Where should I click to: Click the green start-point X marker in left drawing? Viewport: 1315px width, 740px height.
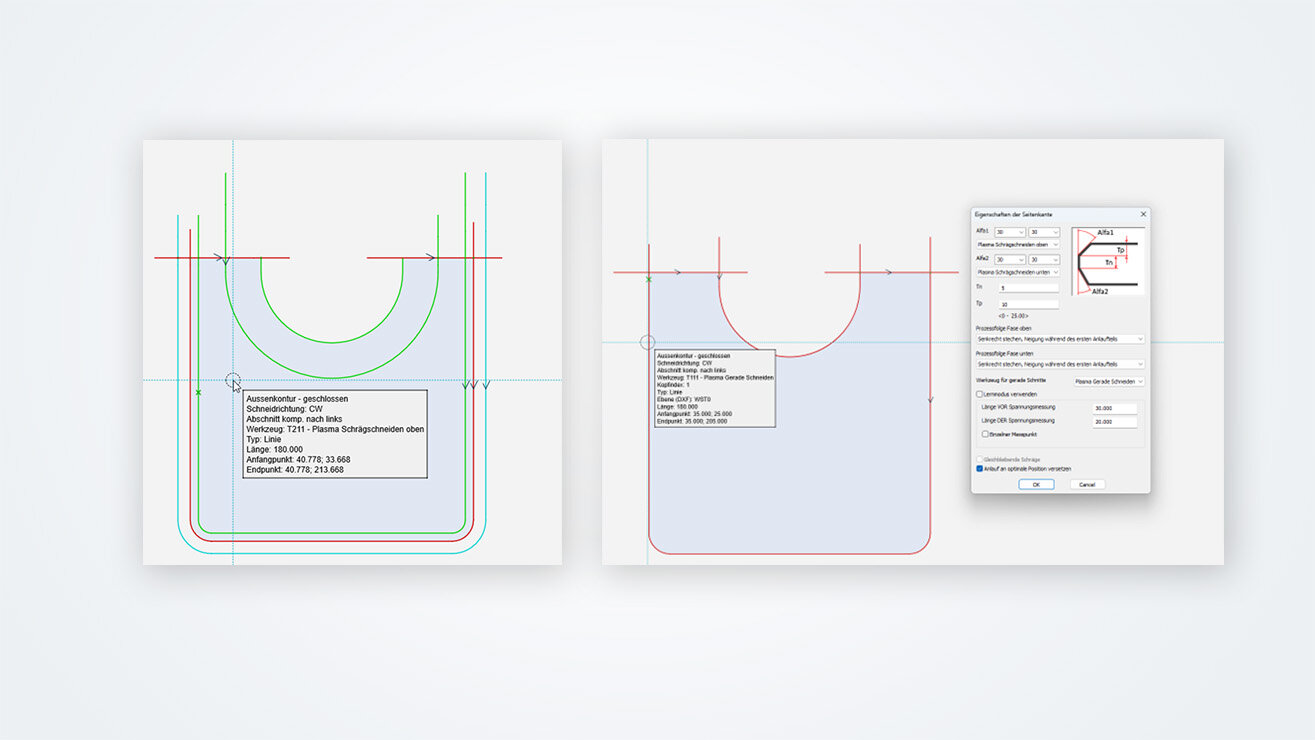[198, 393]
